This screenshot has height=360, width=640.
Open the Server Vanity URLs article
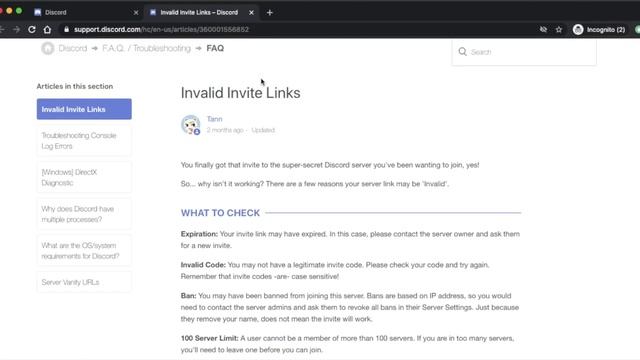(x=84, y=282)
